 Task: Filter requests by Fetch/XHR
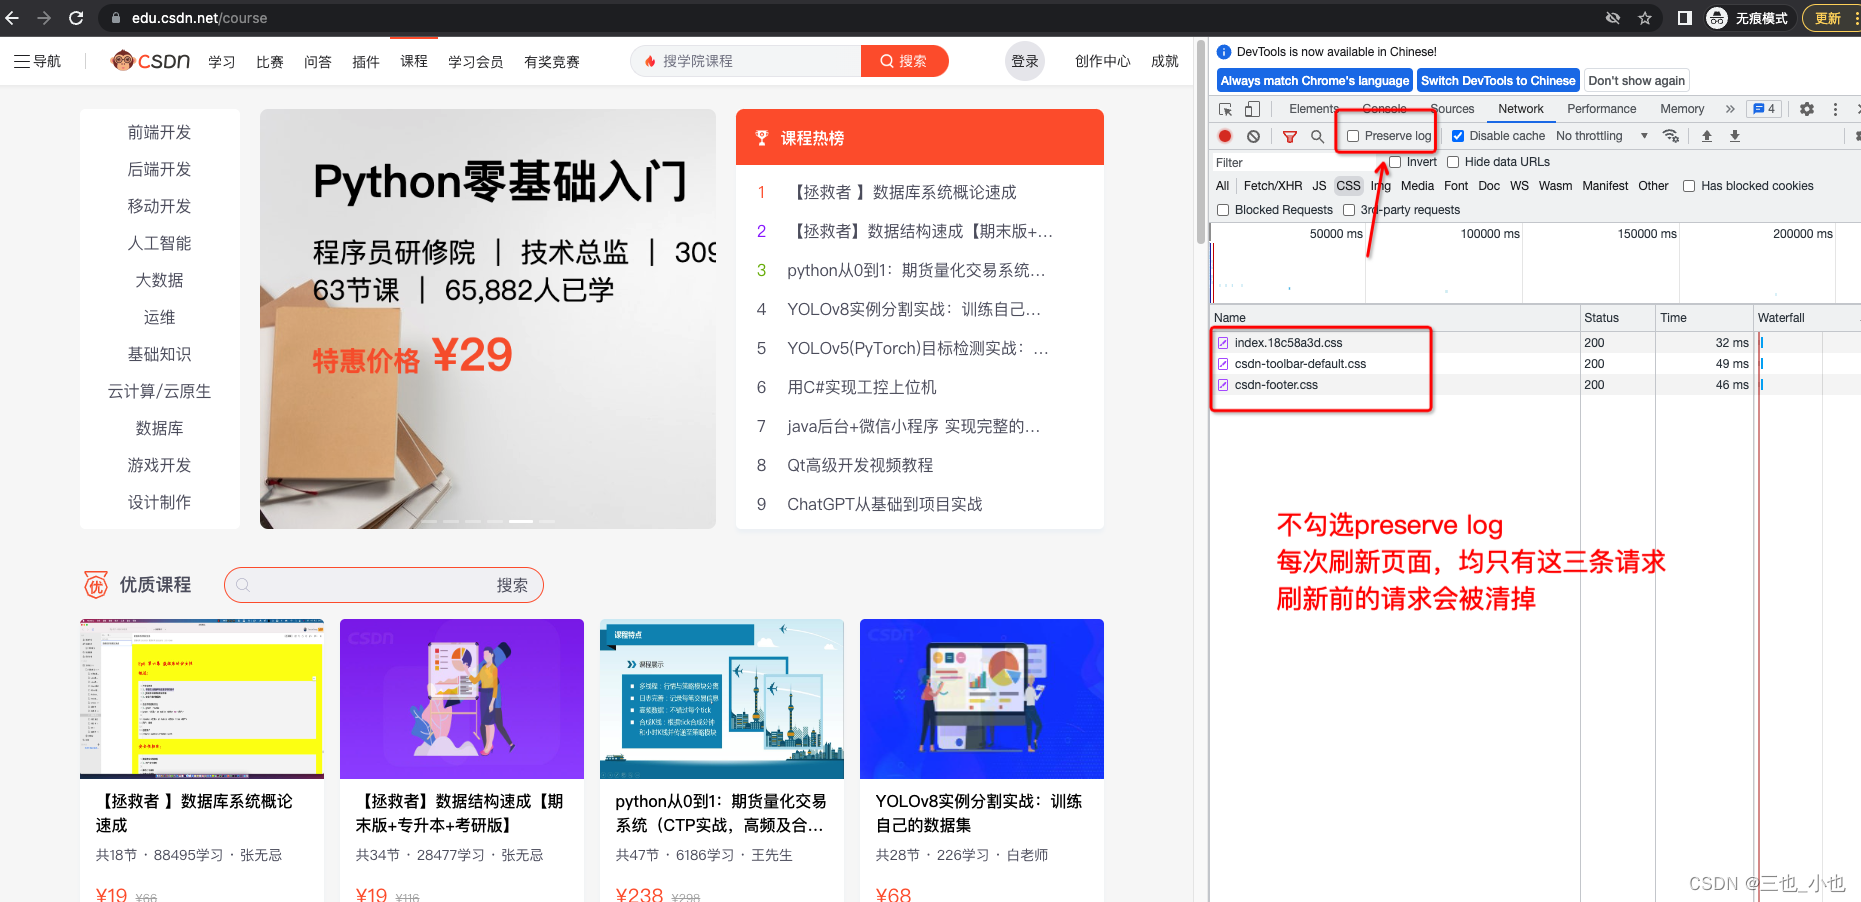point(1273,186)
